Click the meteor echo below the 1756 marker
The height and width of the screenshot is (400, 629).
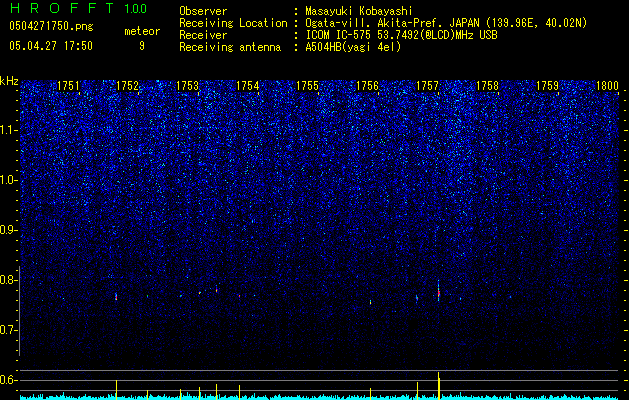click(x=370, y=302)
